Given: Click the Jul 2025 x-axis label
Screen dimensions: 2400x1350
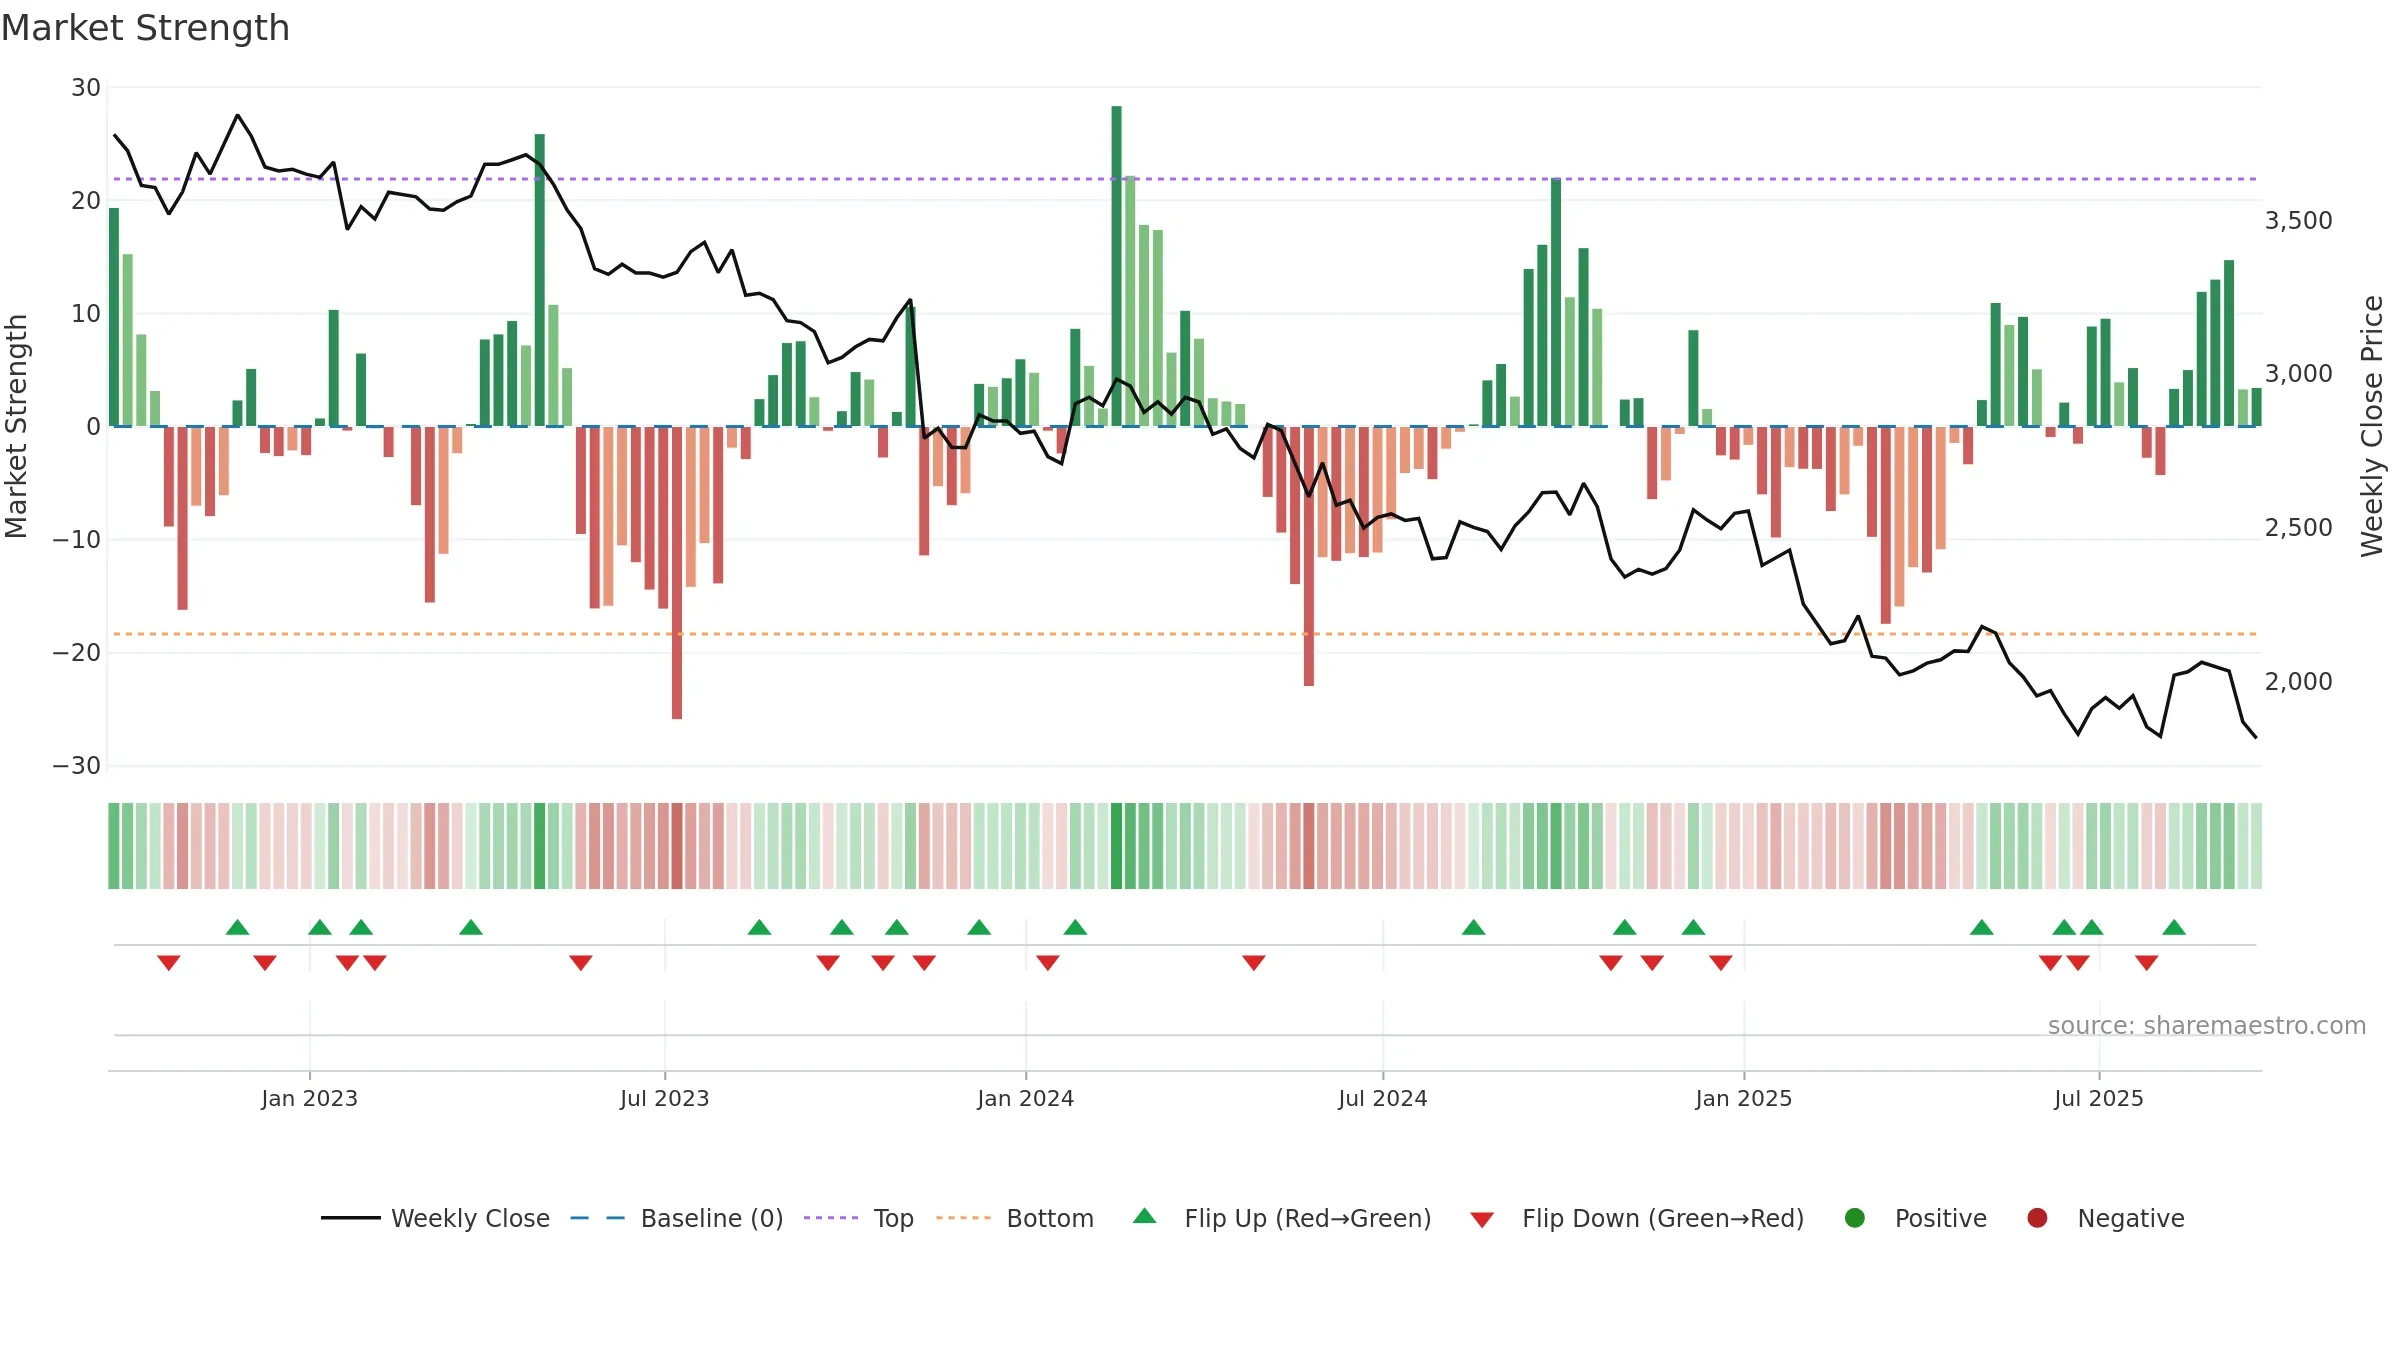Looking at the screenshot, I should 2098,1098.
